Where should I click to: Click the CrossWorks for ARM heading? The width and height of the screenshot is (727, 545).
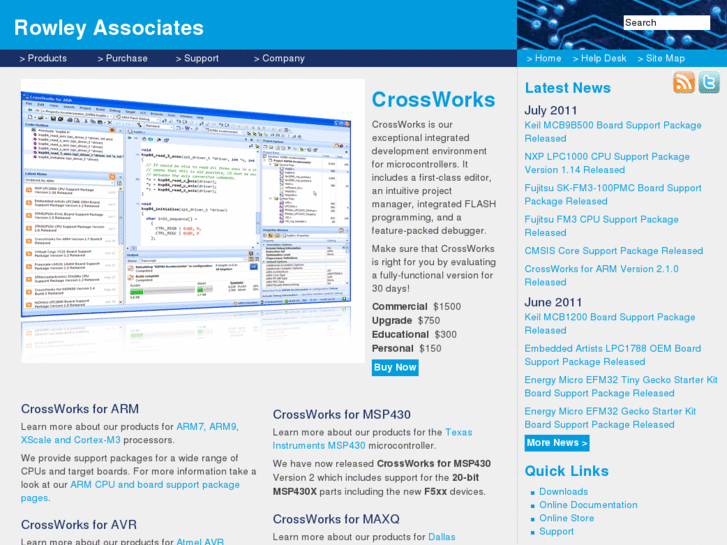(80, 409)
